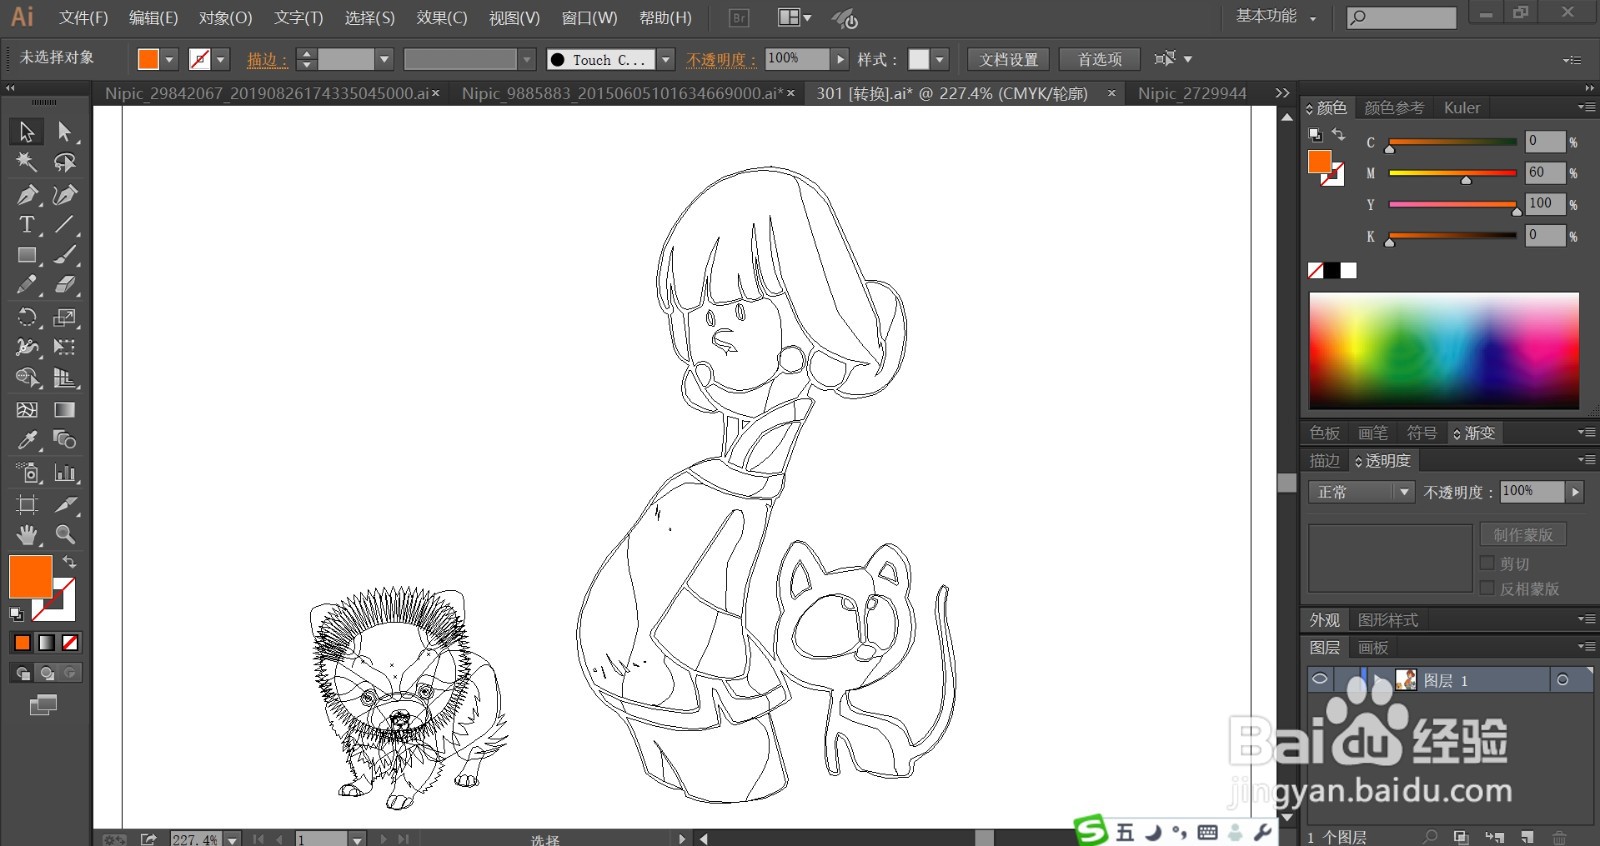Select the Scale tool

pyautogui.click(x=65, y=318)
